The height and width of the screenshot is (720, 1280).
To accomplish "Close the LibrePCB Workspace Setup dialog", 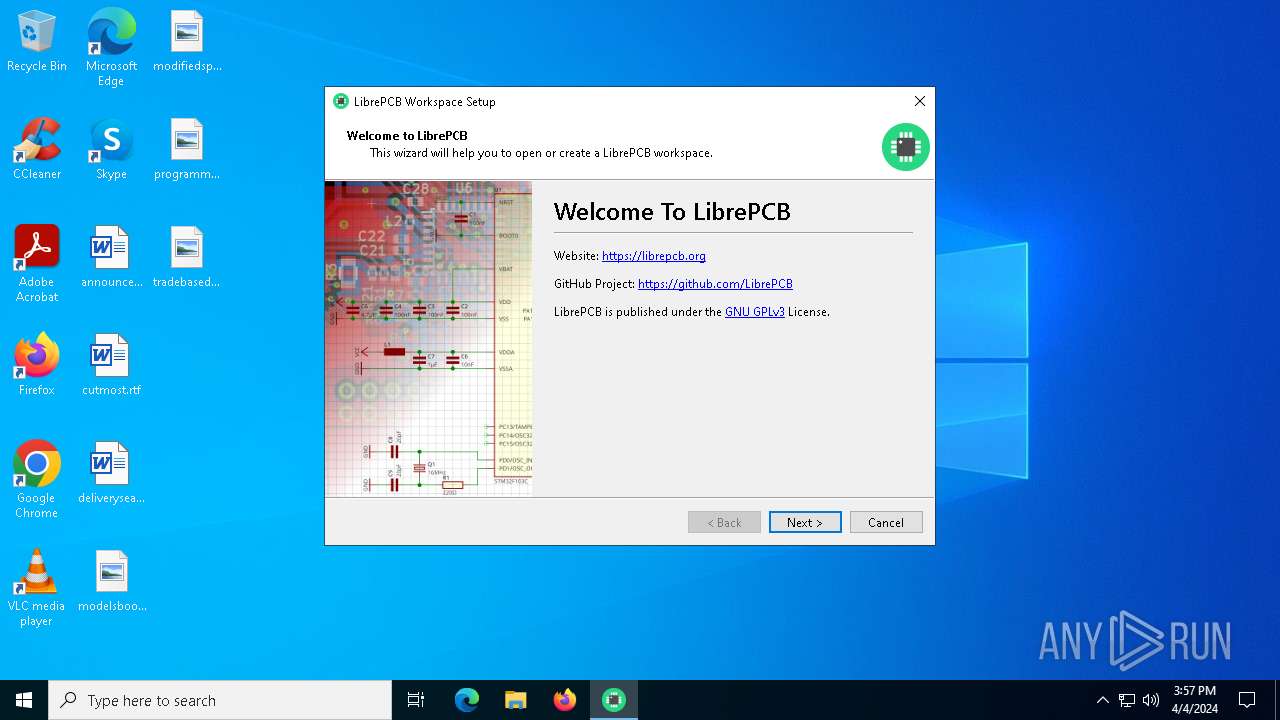I will click(x=920, y=101).
